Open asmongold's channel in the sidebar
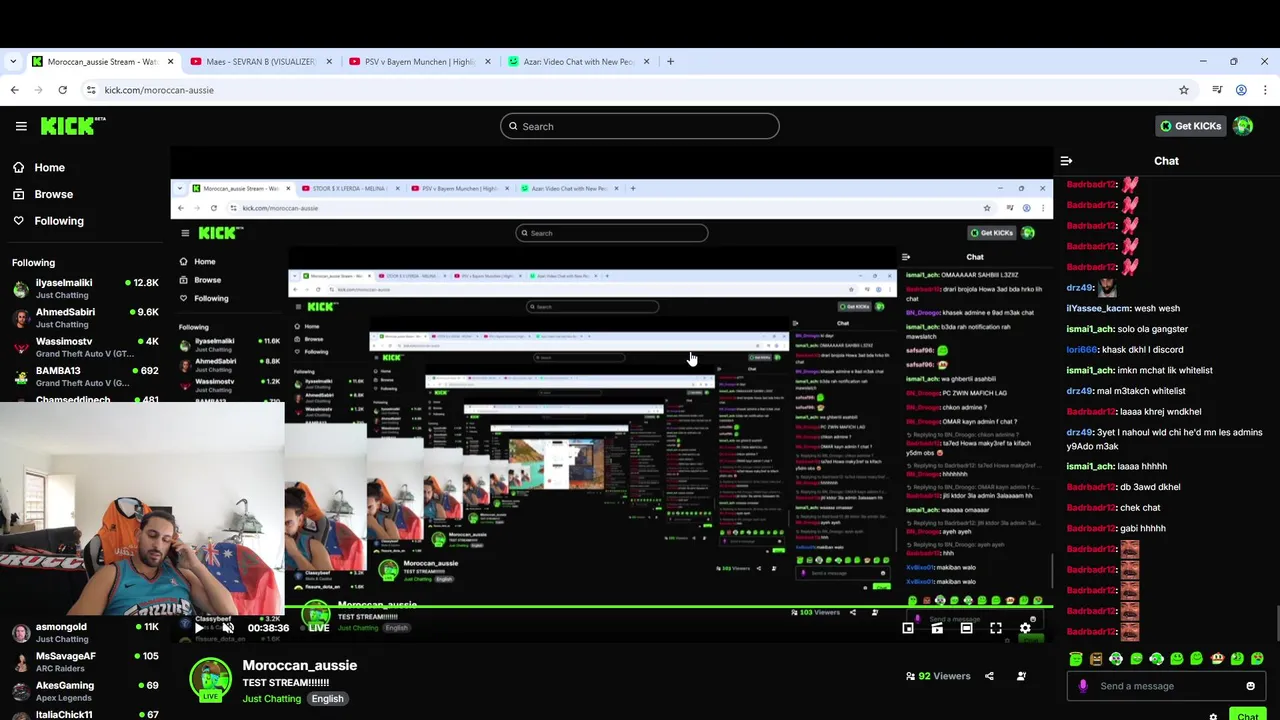 (85, 633)
